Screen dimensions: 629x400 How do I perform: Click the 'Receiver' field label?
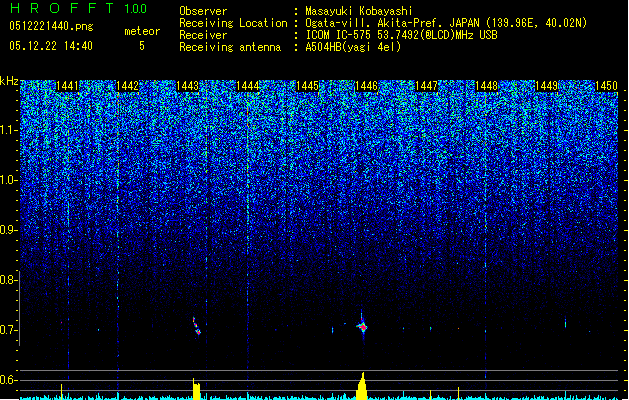(x=203, y=35)
